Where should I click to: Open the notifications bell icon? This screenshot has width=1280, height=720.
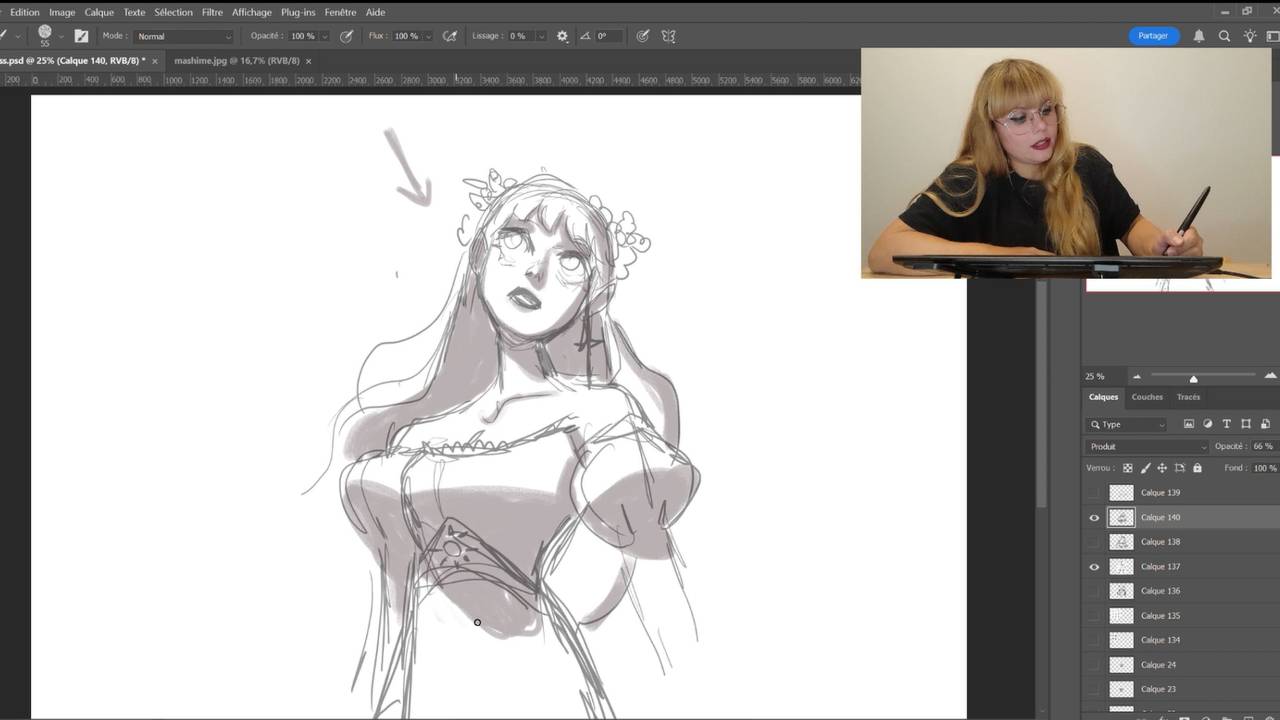click(1199, 36)
